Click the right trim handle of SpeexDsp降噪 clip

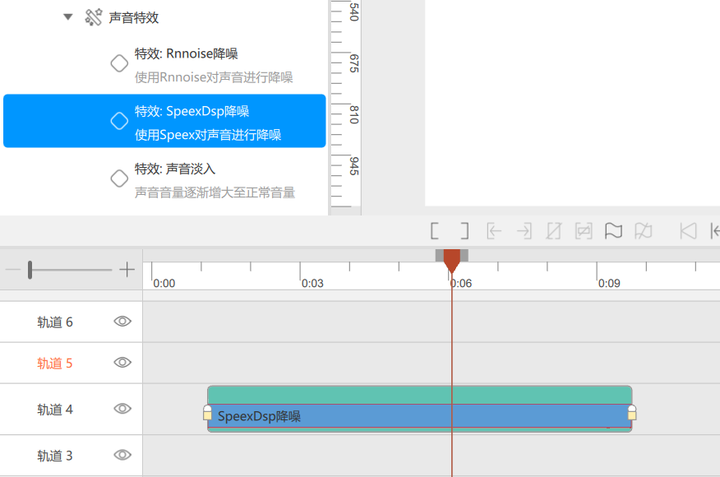(632, 413)
